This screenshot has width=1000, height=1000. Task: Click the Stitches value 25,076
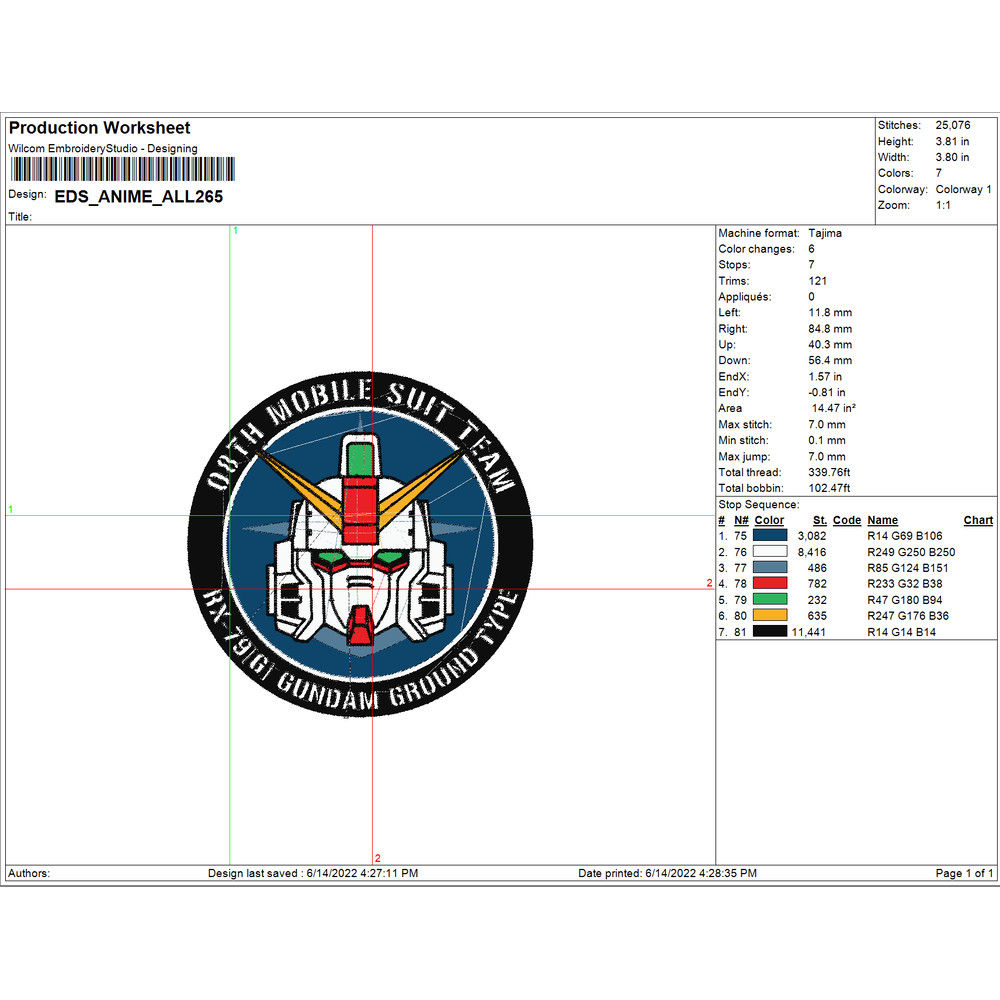pyautogui.click(x=952, y=125)
